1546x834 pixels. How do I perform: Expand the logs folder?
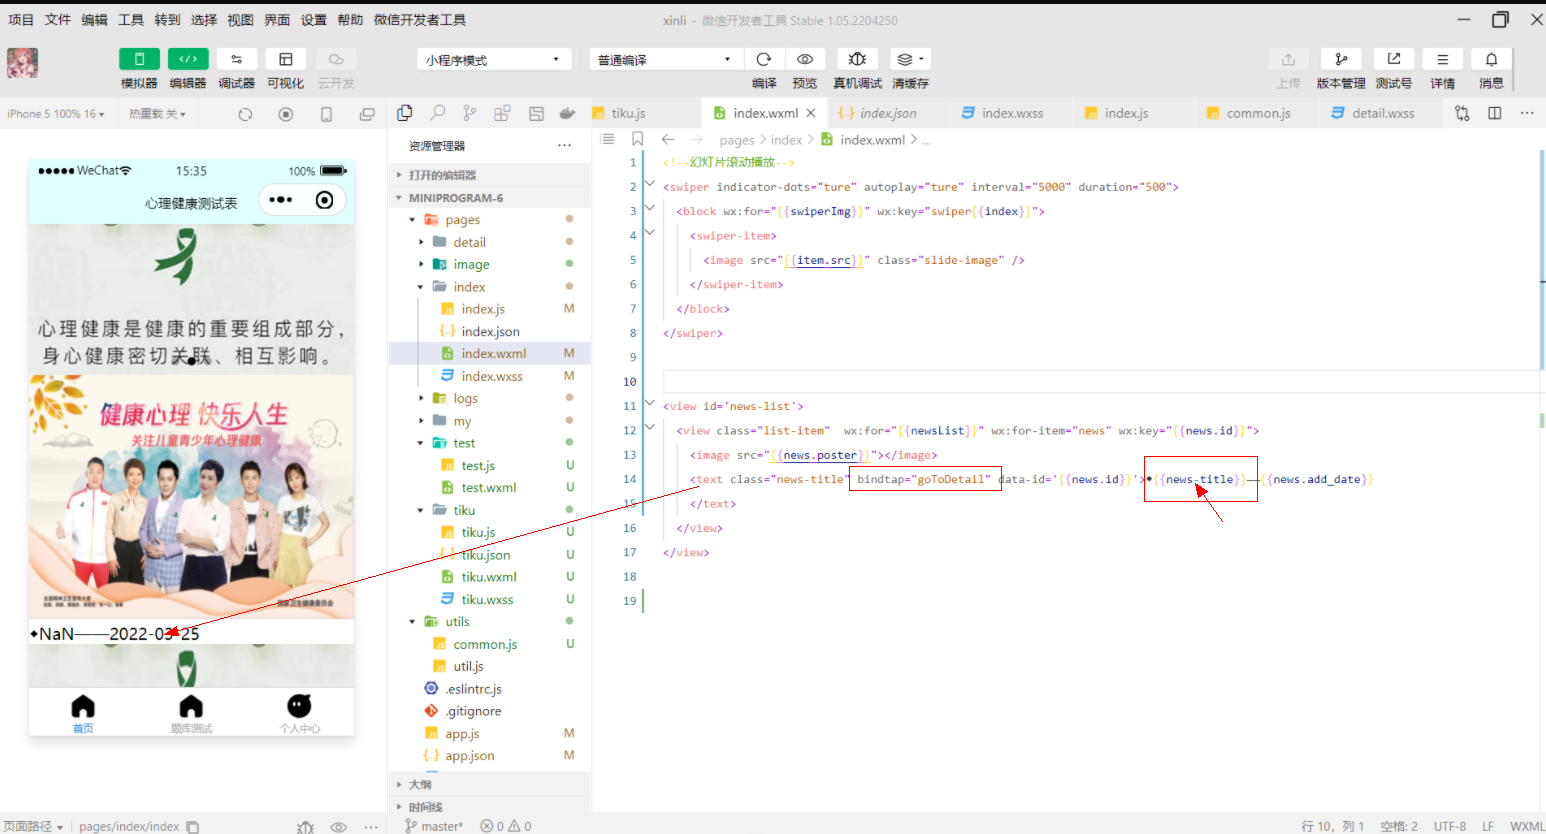point(490,398)
